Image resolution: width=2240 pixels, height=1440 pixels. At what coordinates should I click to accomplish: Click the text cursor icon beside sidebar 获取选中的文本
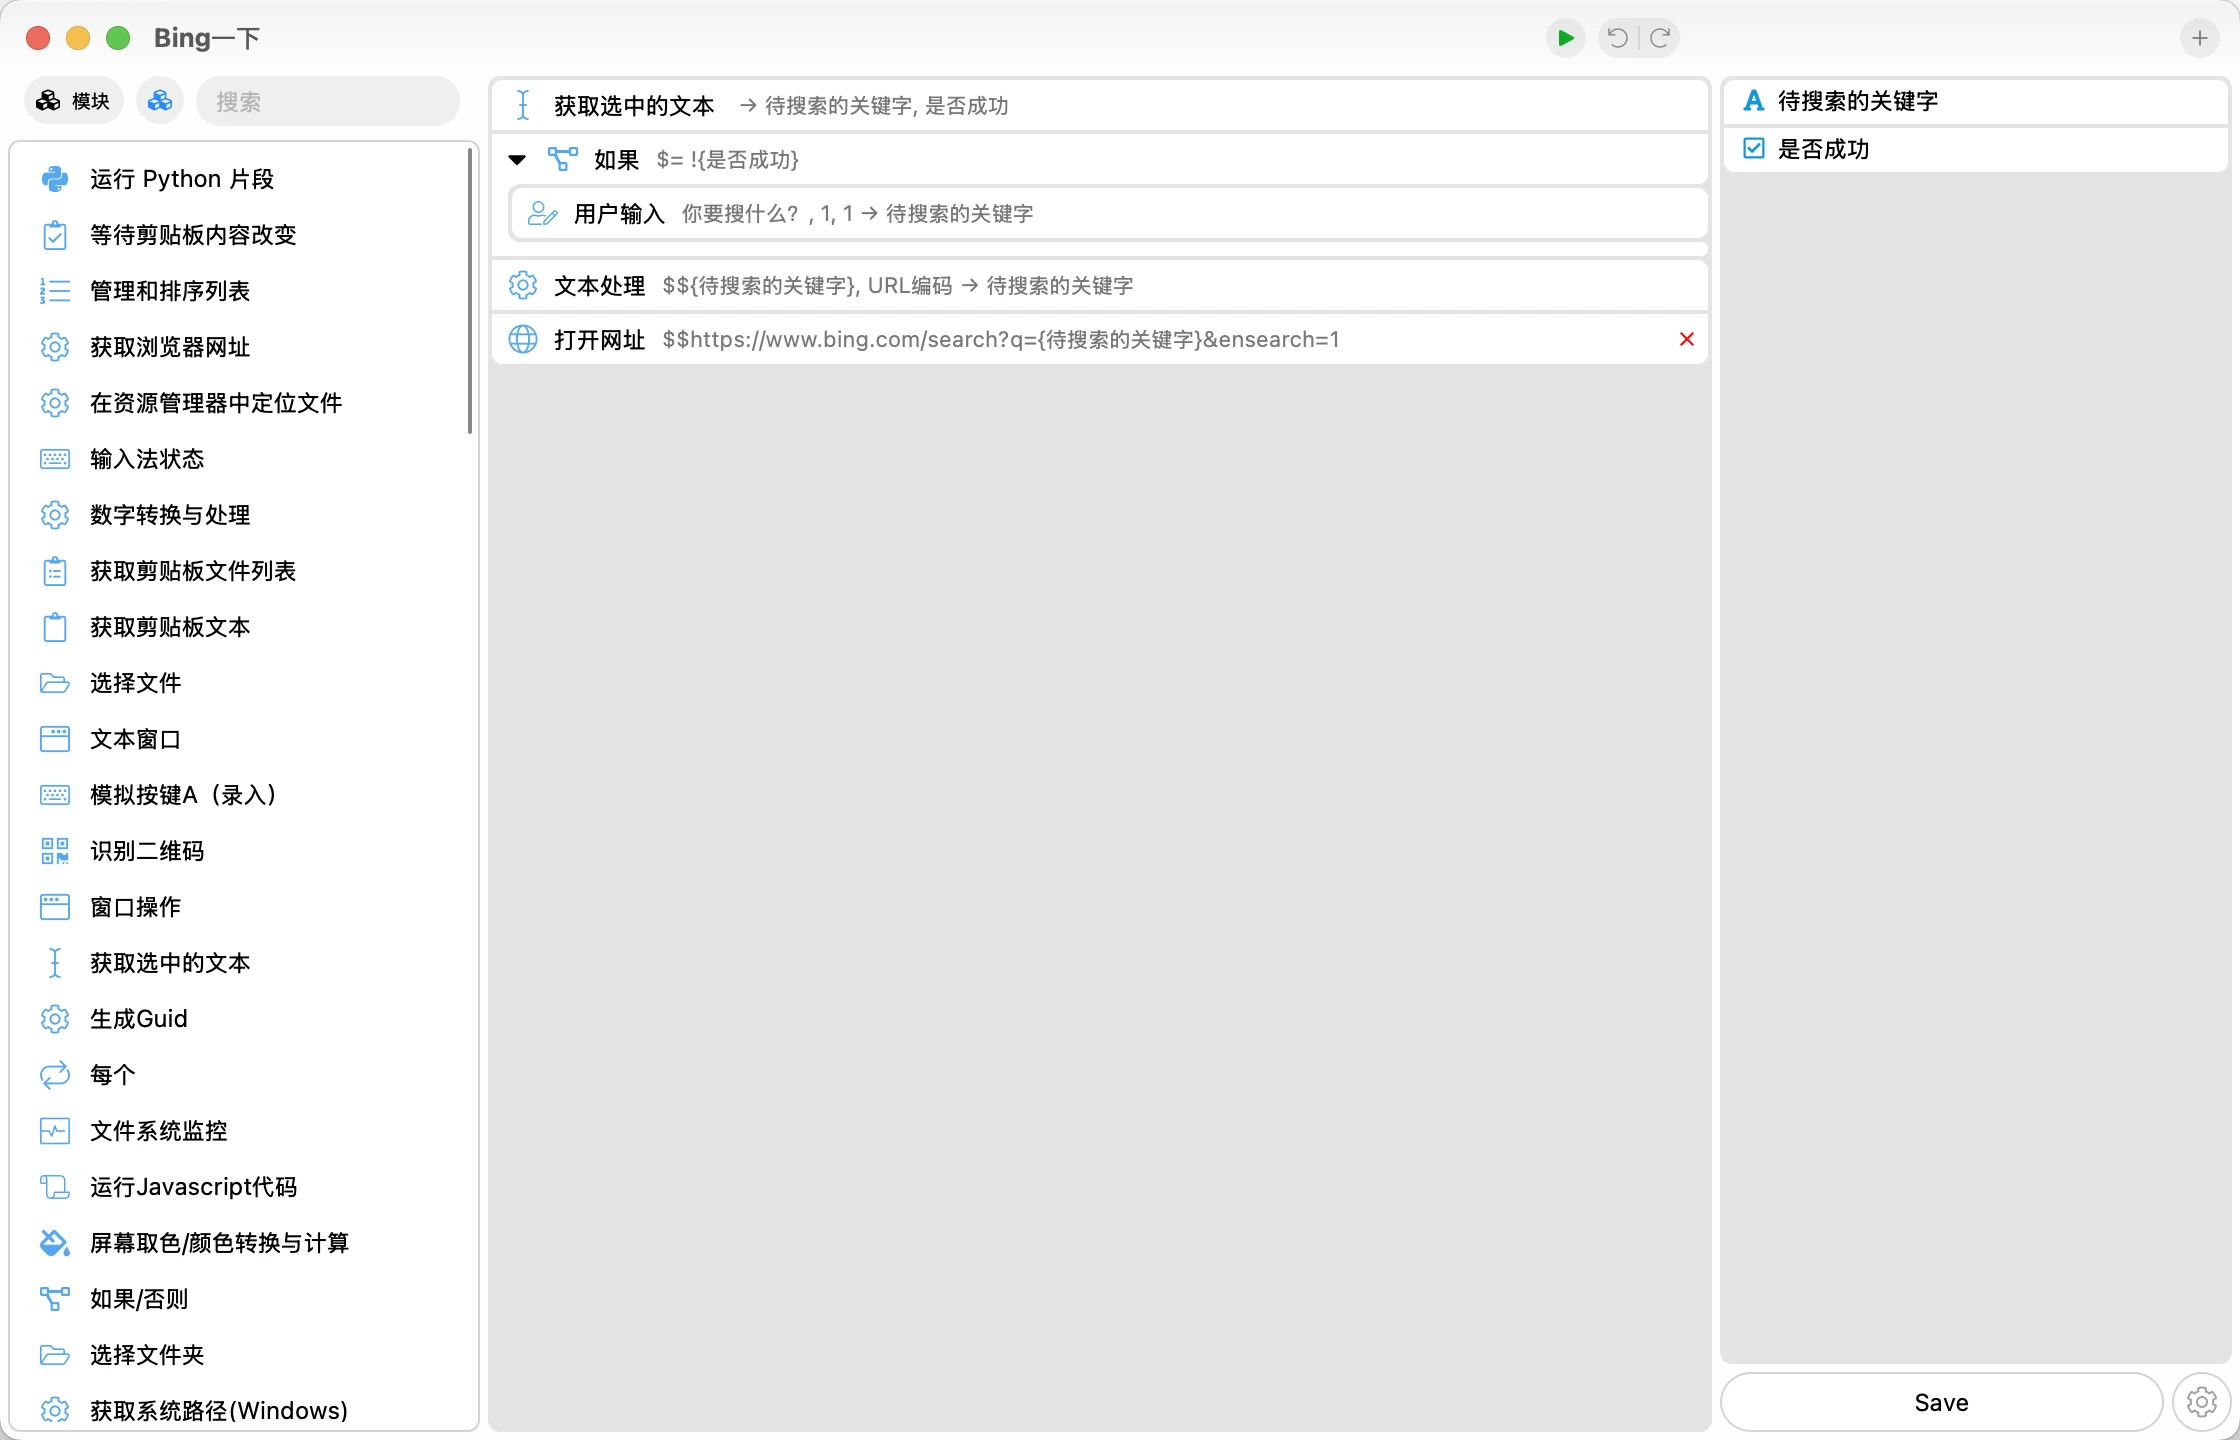54,963
